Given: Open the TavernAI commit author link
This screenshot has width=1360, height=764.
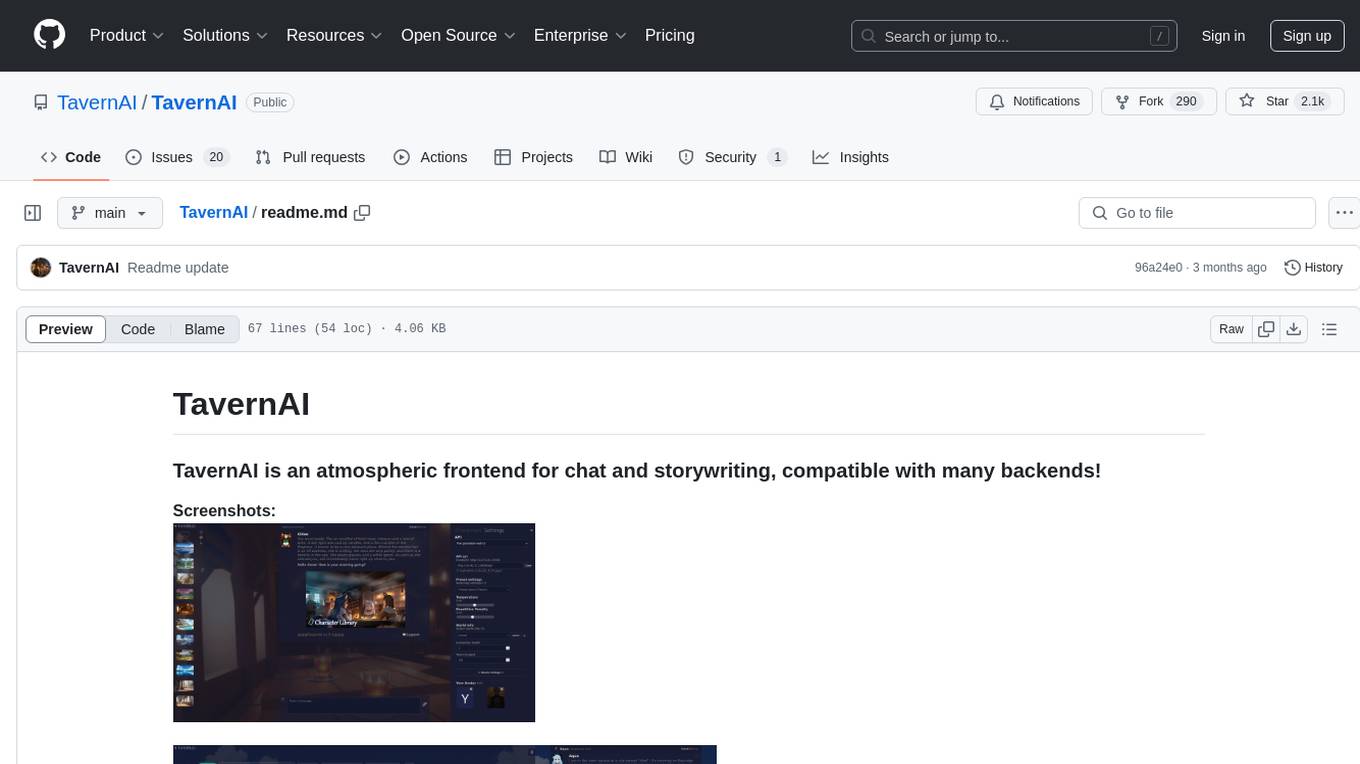Looking at the screenshot, I should (x=89, y=268).
